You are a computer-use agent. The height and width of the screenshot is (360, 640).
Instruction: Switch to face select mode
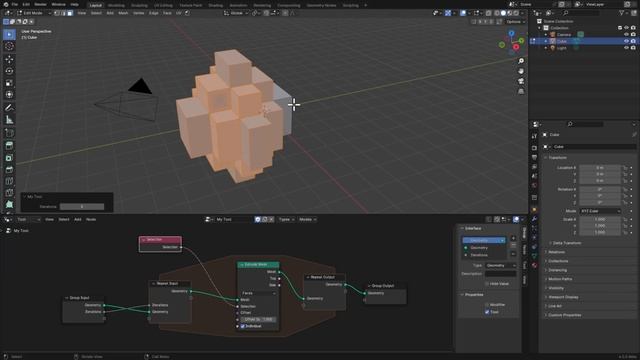(x=70, y=13)
